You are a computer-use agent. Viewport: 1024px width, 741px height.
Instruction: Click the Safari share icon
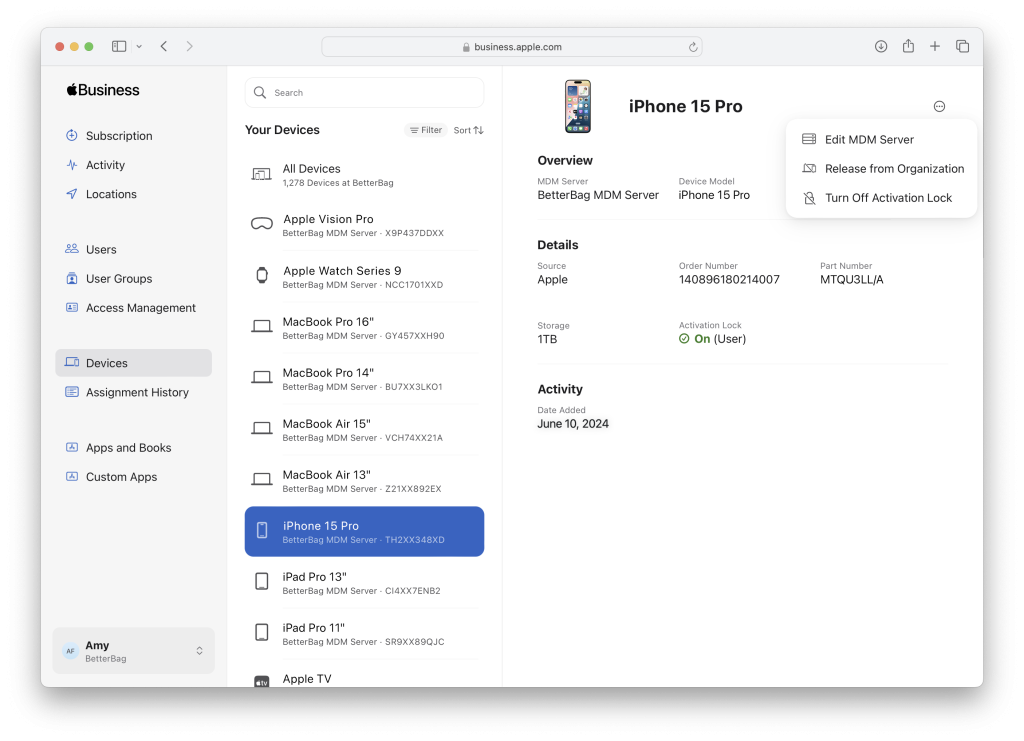[908, 46]
